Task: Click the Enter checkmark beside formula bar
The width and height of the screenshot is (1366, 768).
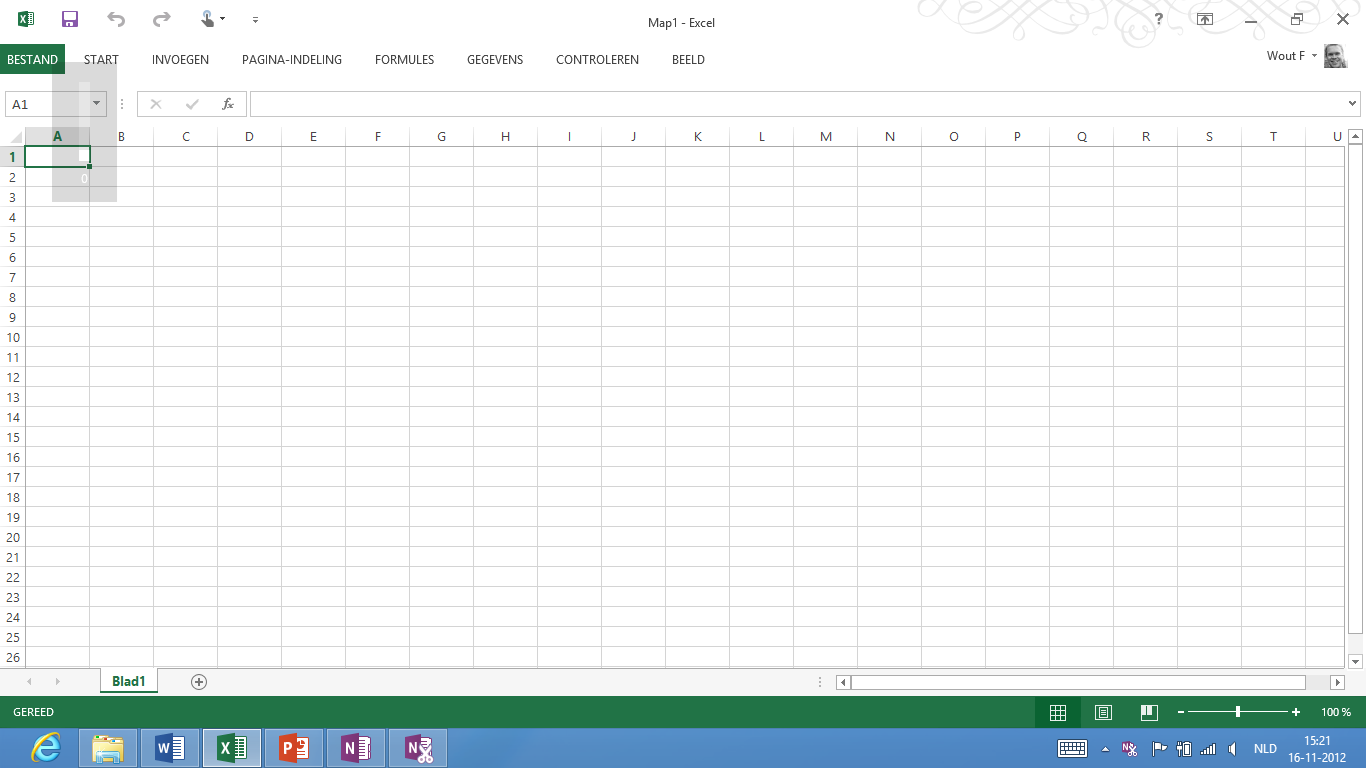Action: [x=192, y=104]
